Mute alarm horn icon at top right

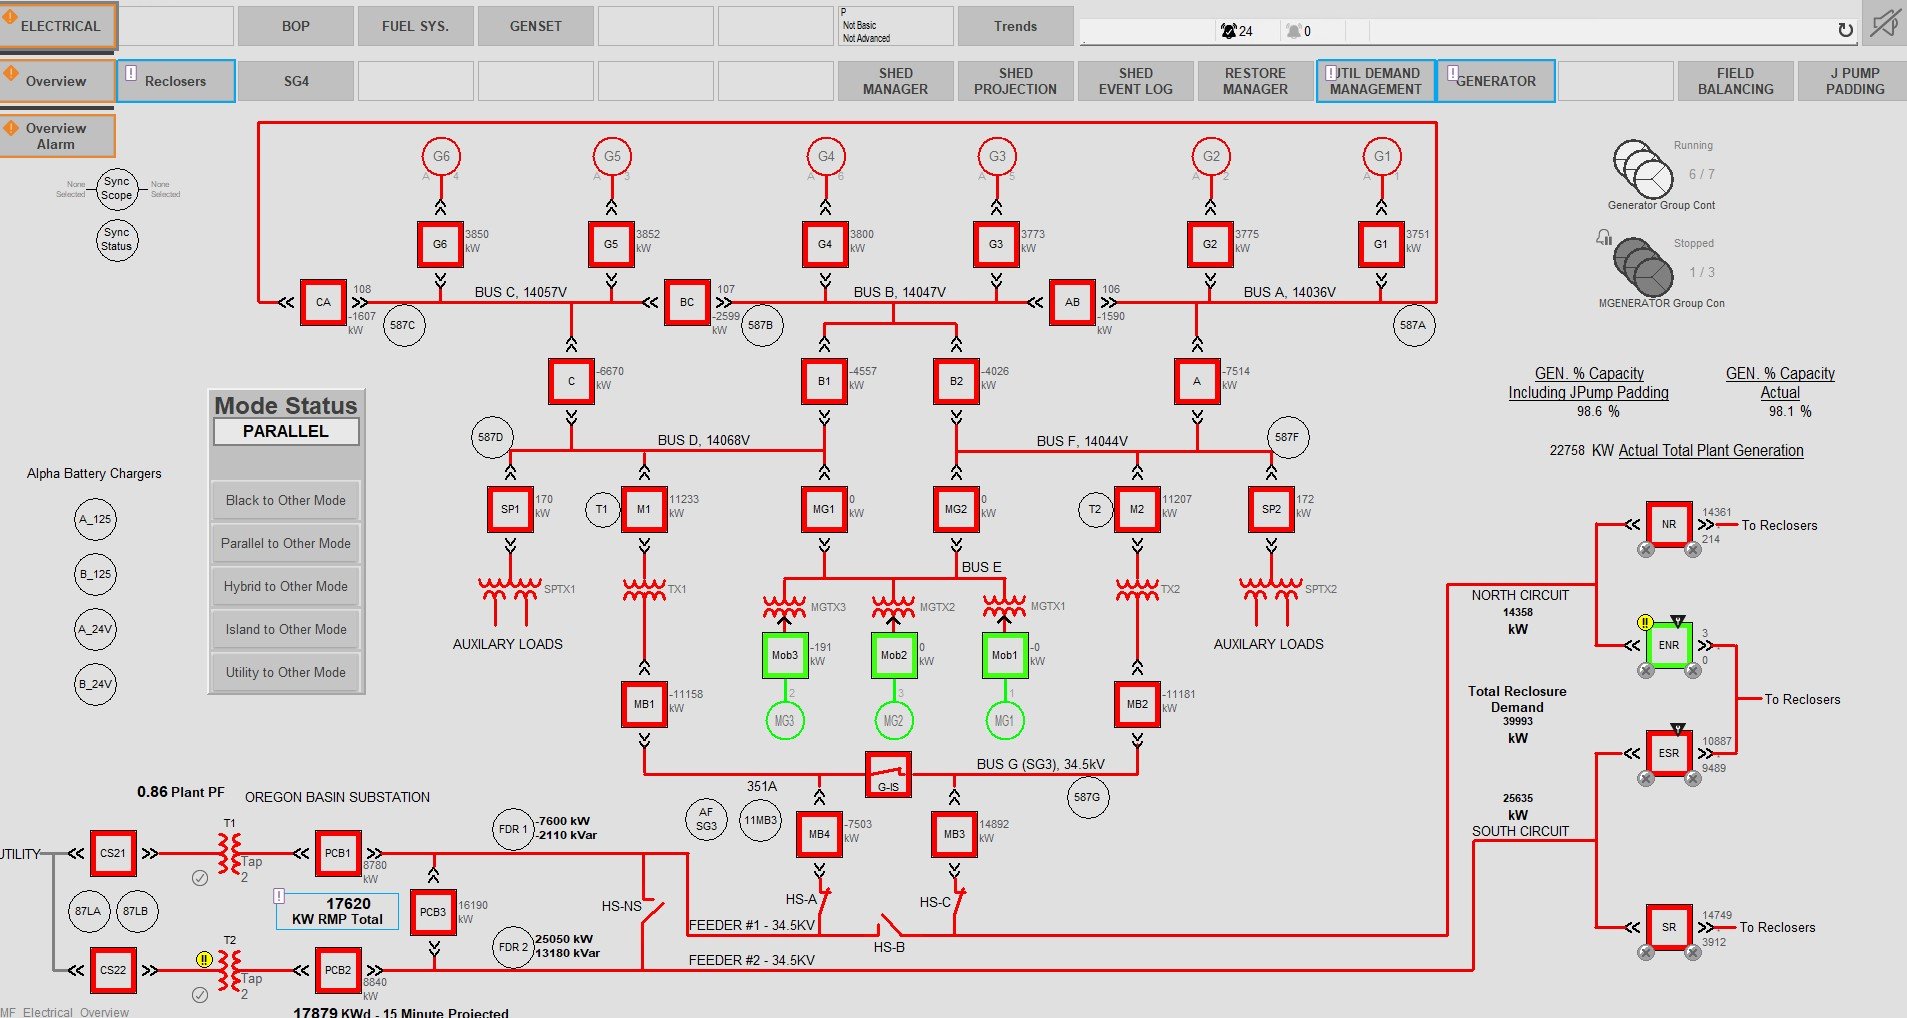click(1885, 23)
